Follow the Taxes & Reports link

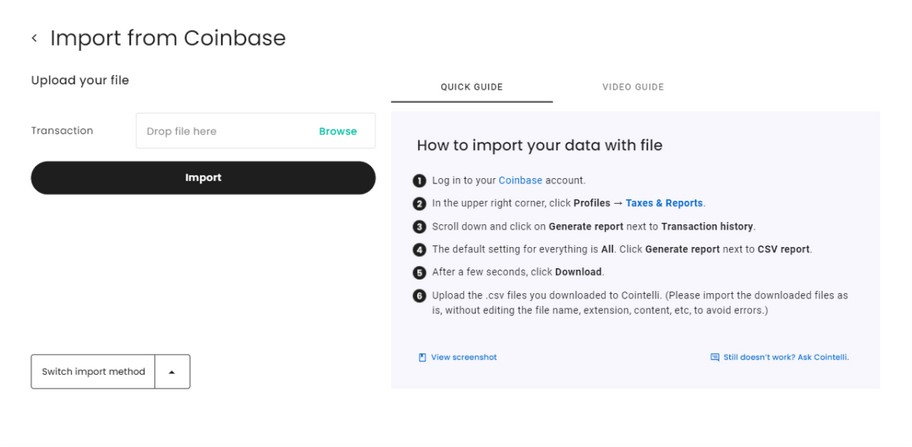tap(664, 203)
